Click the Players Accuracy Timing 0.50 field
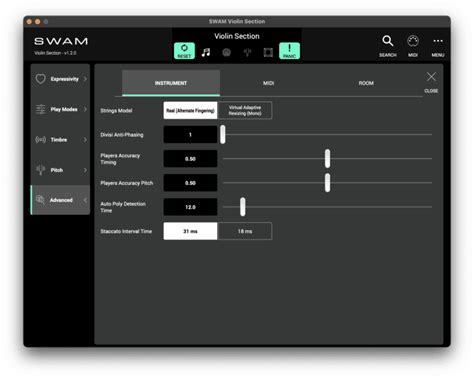 [190, 159]
